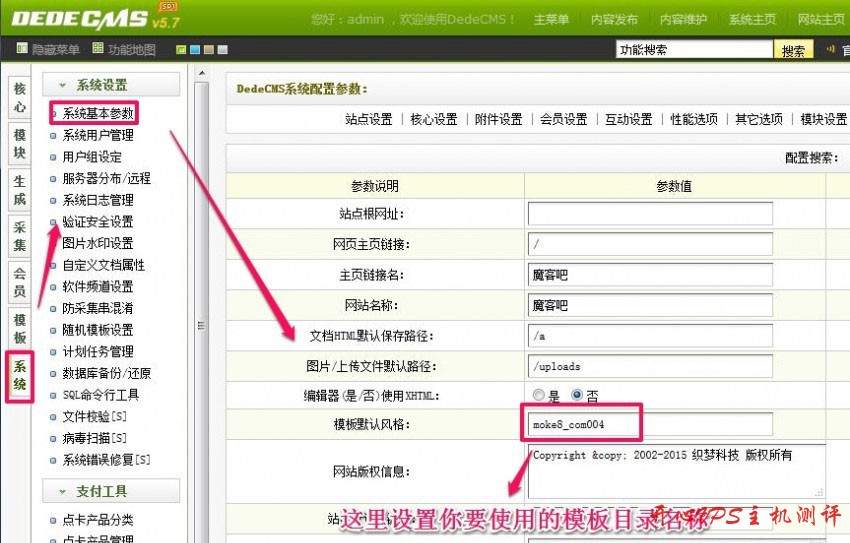Screen dimensions: 850x543
Task: Open 验证安全设置 in the sidebar
Action: coord(98,222)
